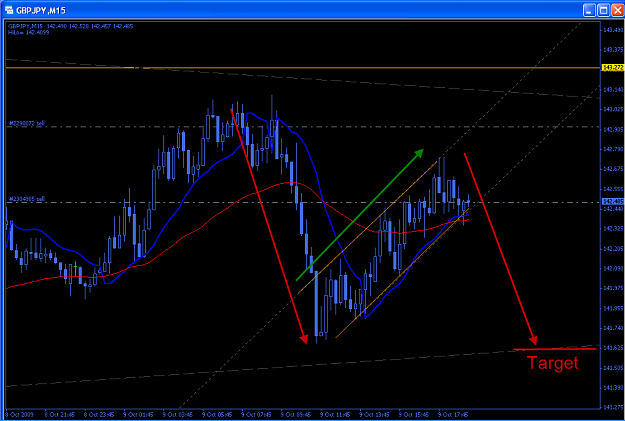
Task: Click the 143.140 price scale label
Action: point(613,90)
